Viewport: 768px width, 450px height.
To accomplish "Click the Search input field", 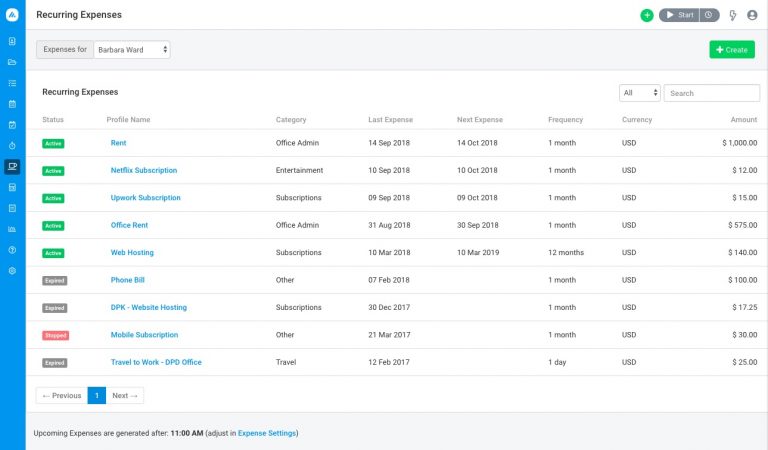I will pos(711,93).
